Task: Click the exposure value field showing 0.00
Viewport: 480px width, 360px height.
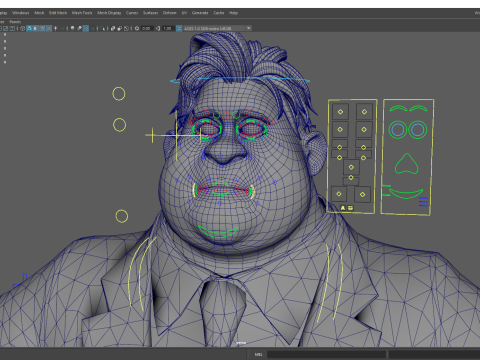Action: [147, 28]
